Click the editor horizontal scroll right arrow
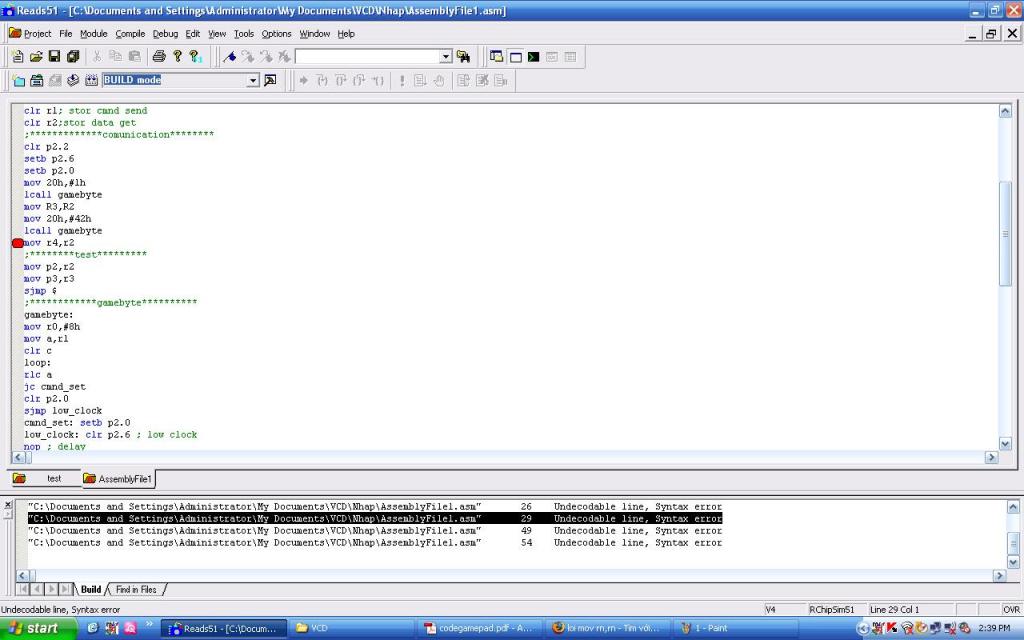The height and width of the screenshot is (640, 1024). (x=991, y=458)
